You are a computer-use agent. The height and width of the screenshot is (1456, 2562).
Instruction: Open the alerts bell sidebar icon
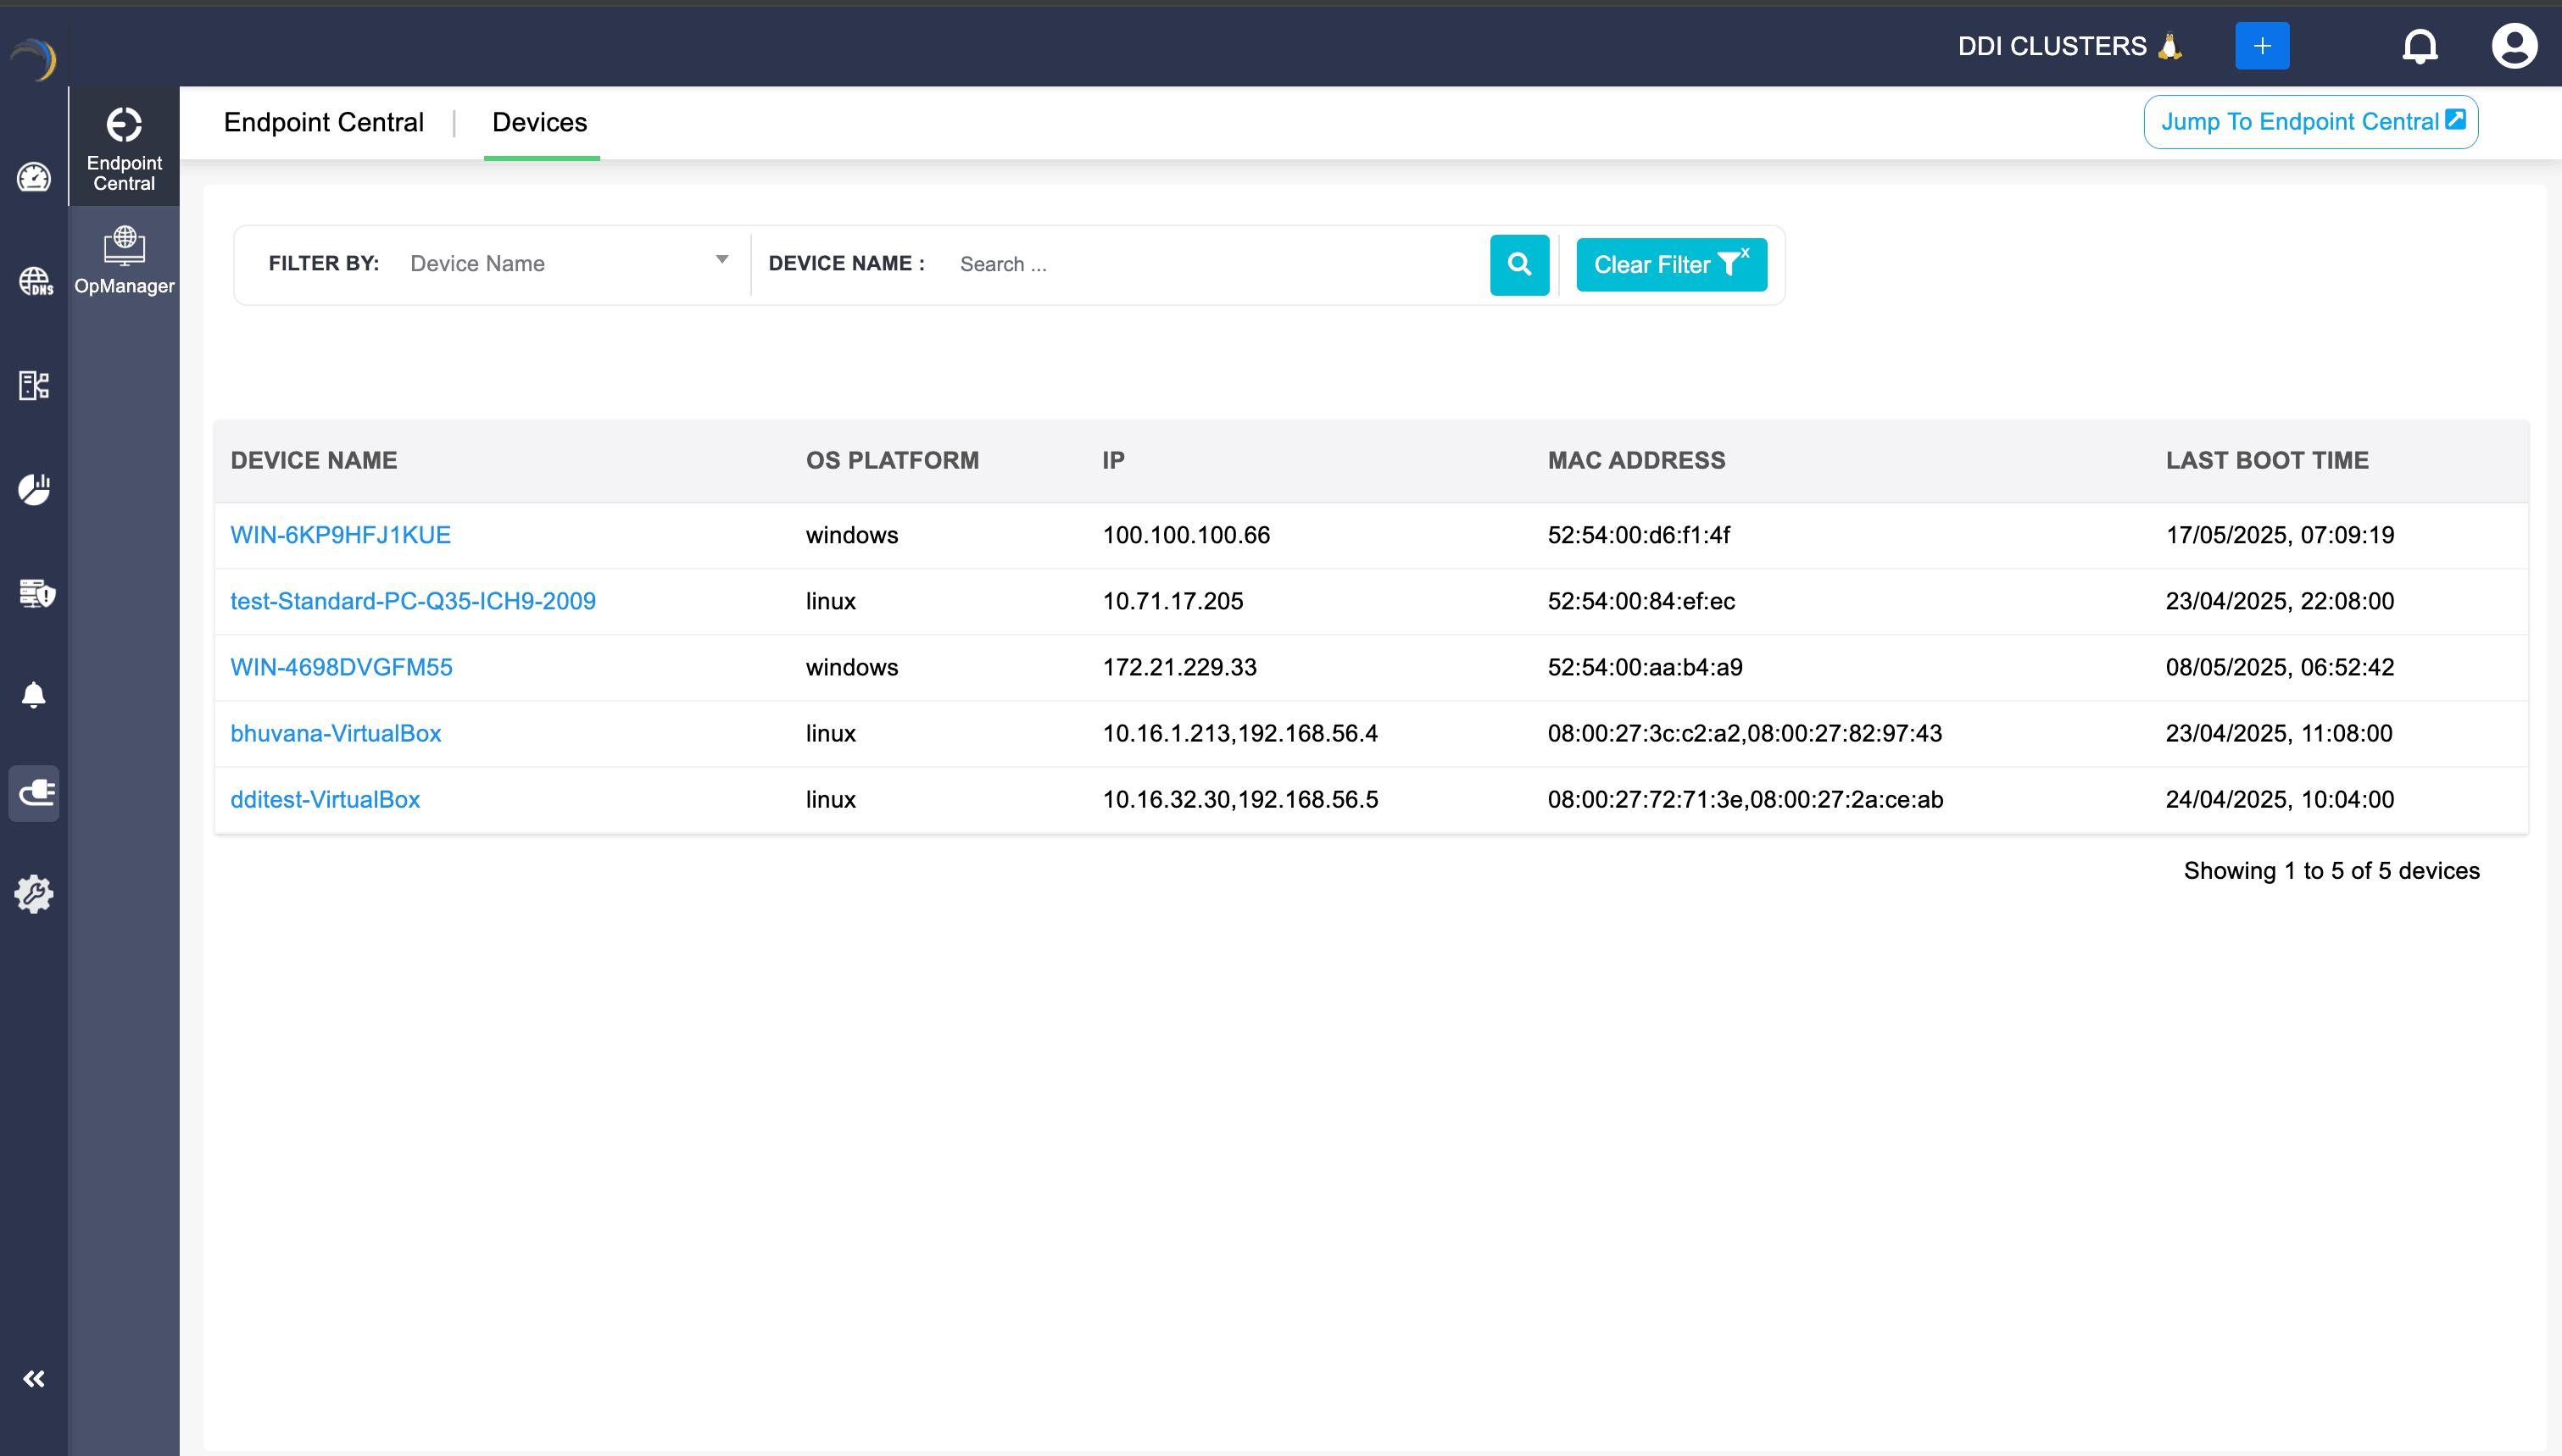coord(34,694)
